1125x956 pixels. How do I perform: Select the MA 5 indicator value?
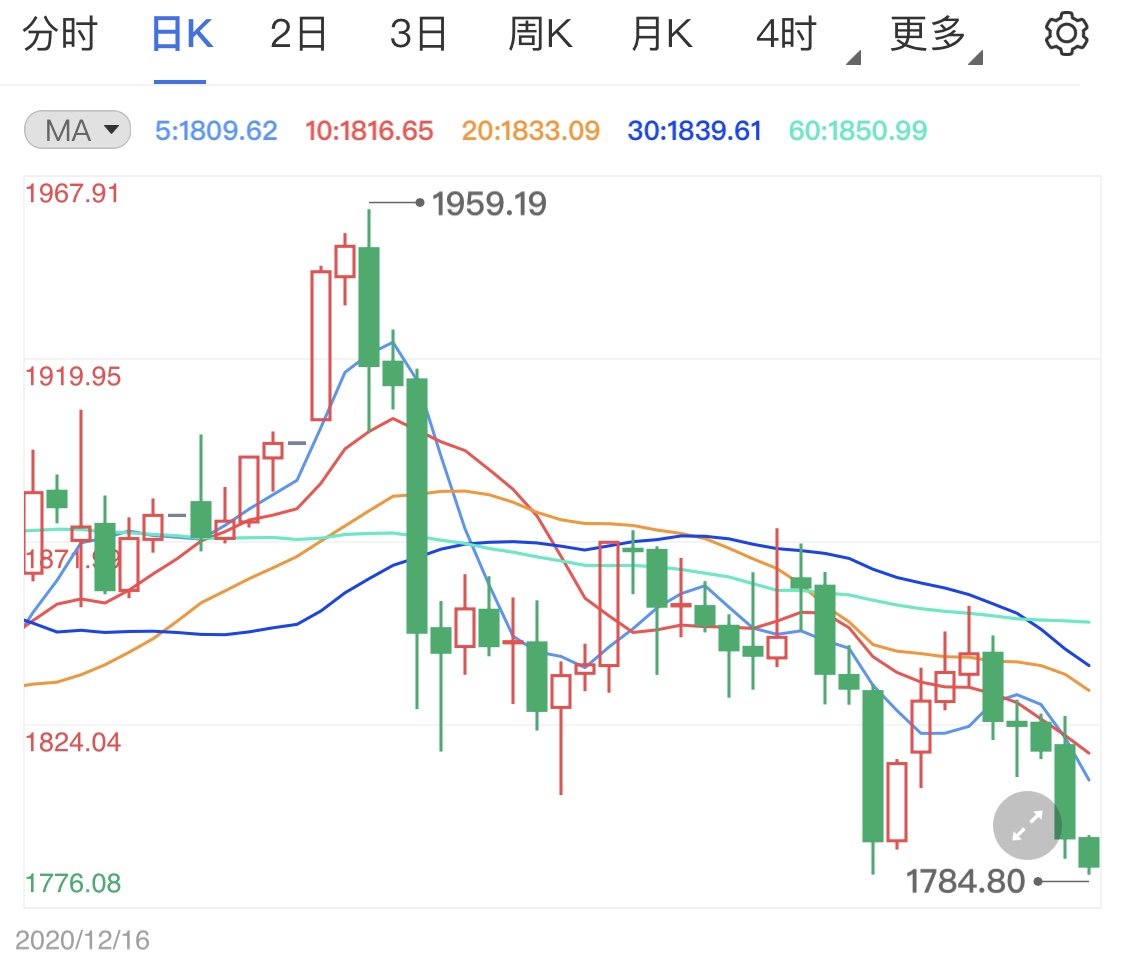[x=216, y=130]
